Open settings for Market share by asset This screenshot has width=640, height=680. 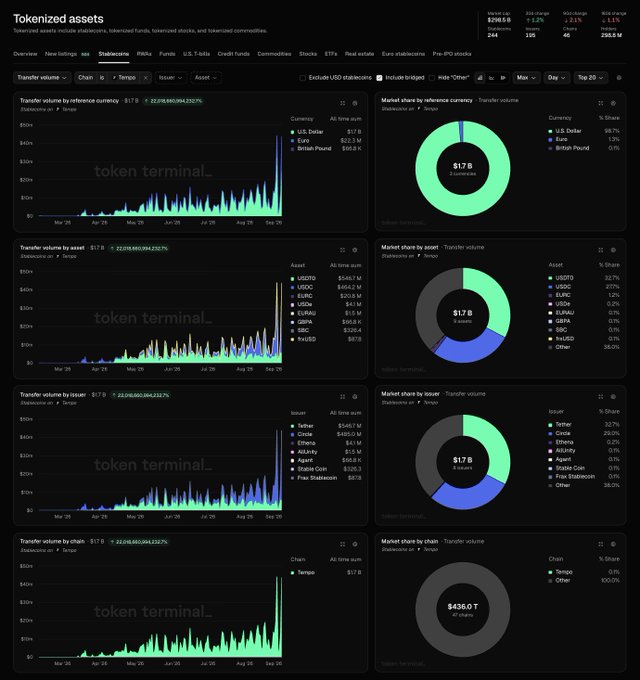tap(613, 250)
